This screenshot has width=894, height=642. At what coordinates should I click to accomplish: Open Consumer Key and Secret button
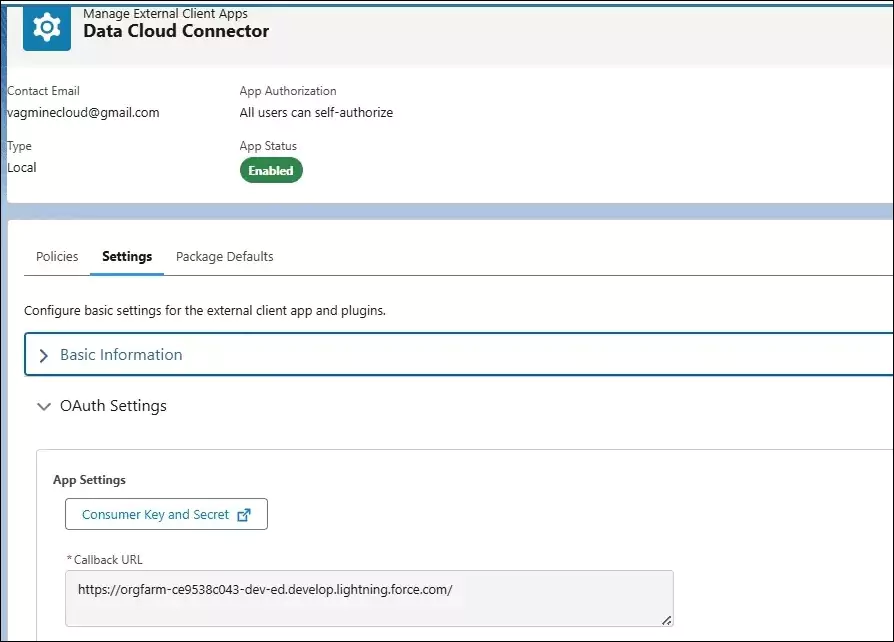[166, 514]
